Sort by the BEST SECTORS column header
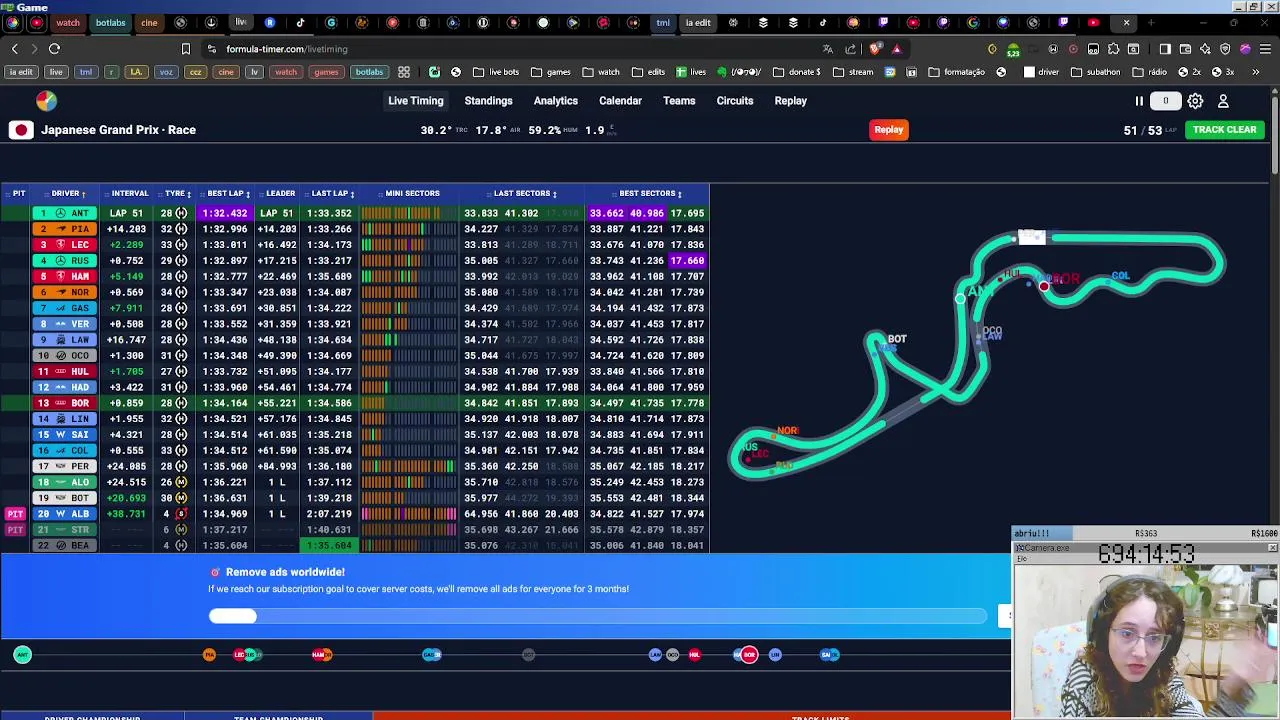The height and width of the screenshot is (720, 1280). point(649,194)
